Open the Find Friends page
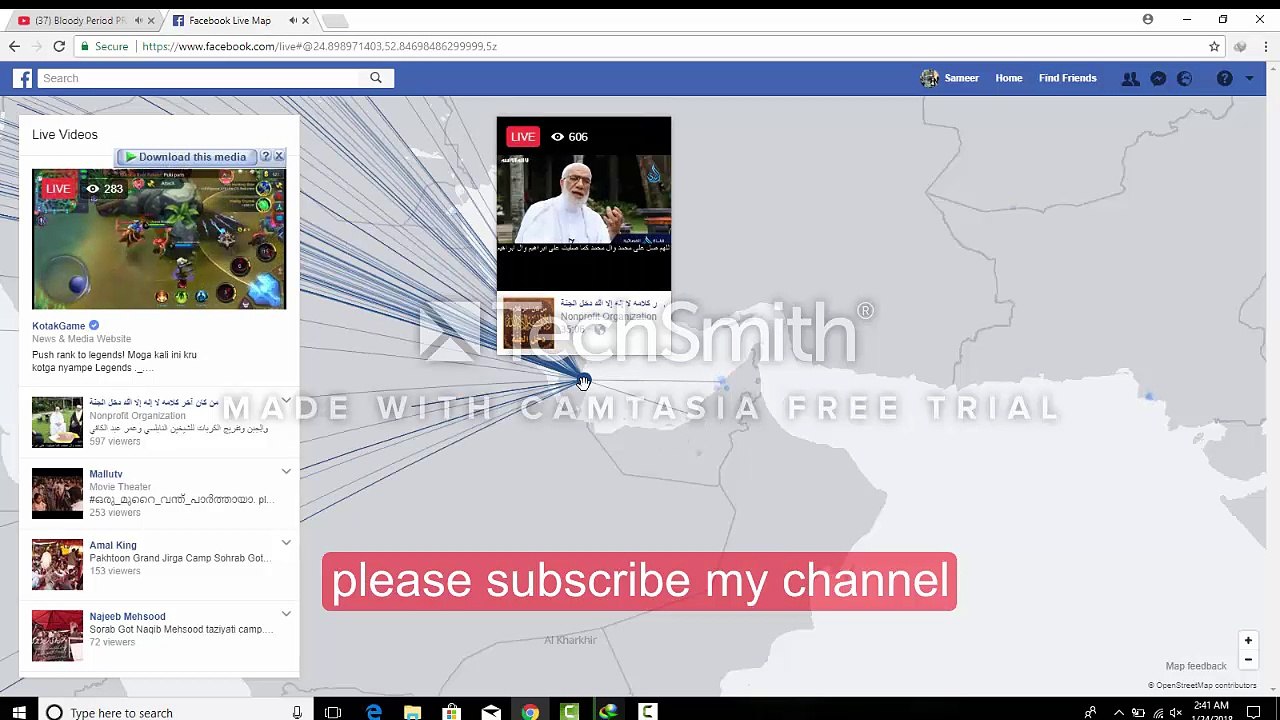 pyautogui.click(x=1067, y=78)
